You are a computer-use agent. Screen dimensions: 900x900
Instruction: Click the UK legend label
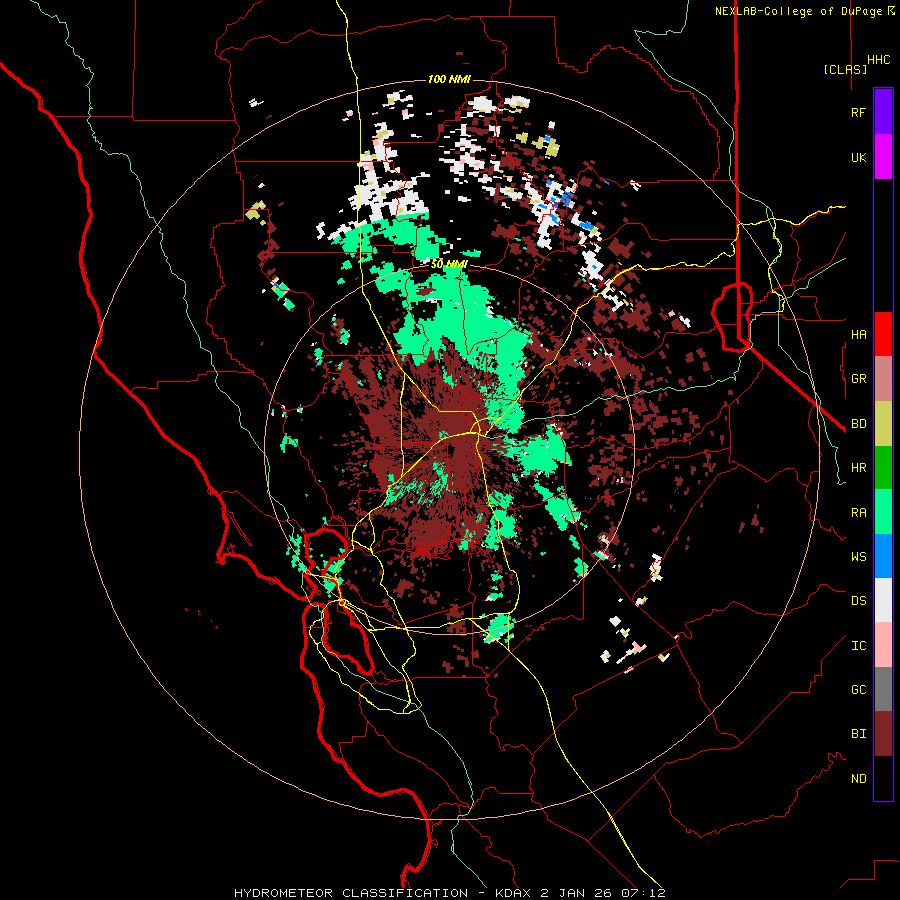(x=858, y=157)
